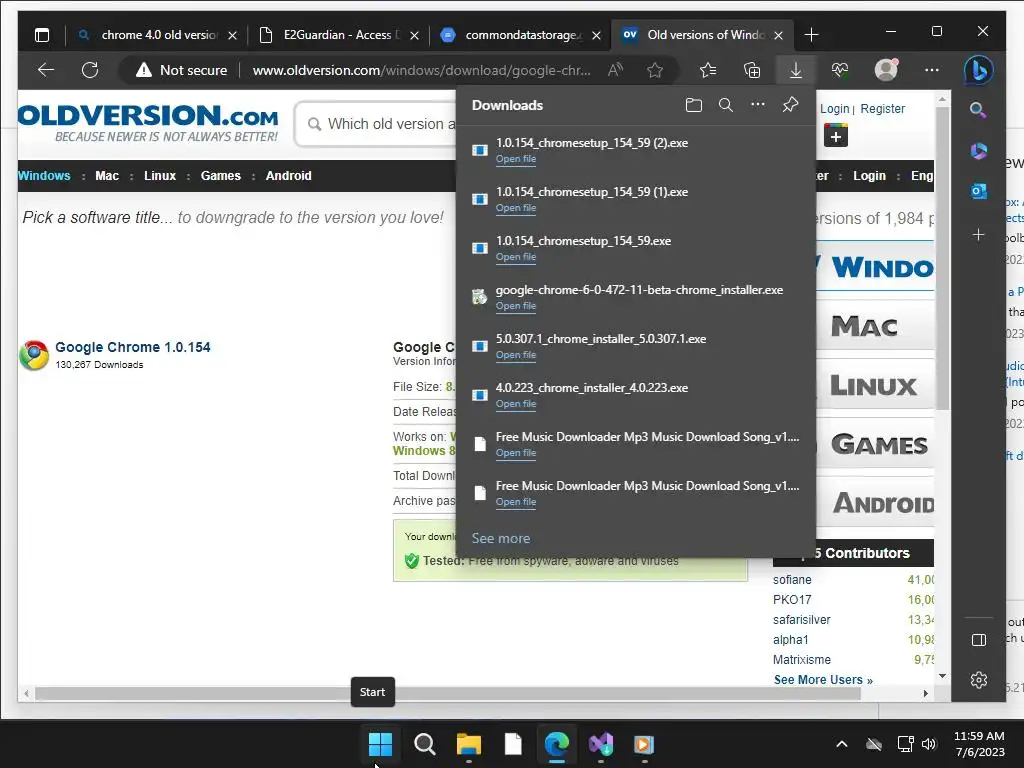Open sidebar settings gear icon
The width and height of the screenshot is (1024, 768).
pyautogui.click(x=978, y=680)
